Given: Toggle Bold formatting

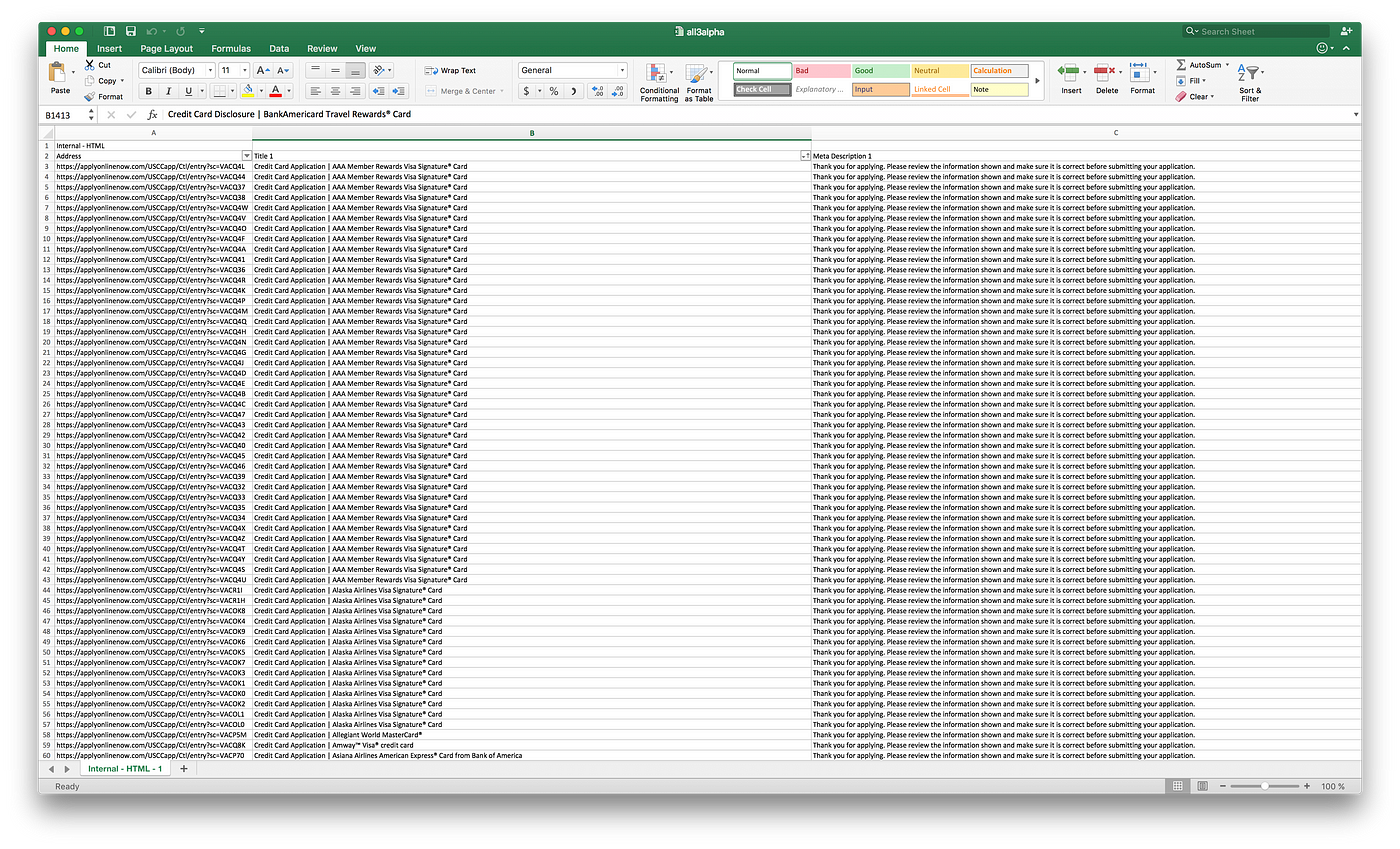Looking at the screenshot, I should tap(149, 91).
